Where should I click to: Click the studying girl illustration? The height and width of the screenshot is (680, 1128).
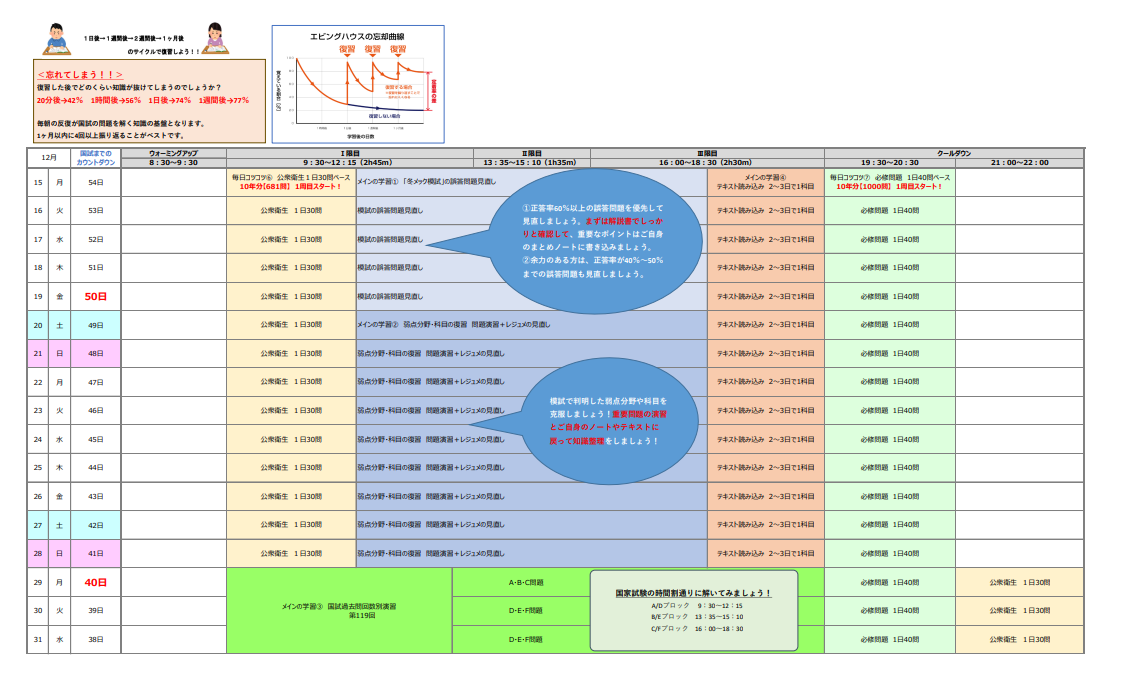[x=214, y=38]
